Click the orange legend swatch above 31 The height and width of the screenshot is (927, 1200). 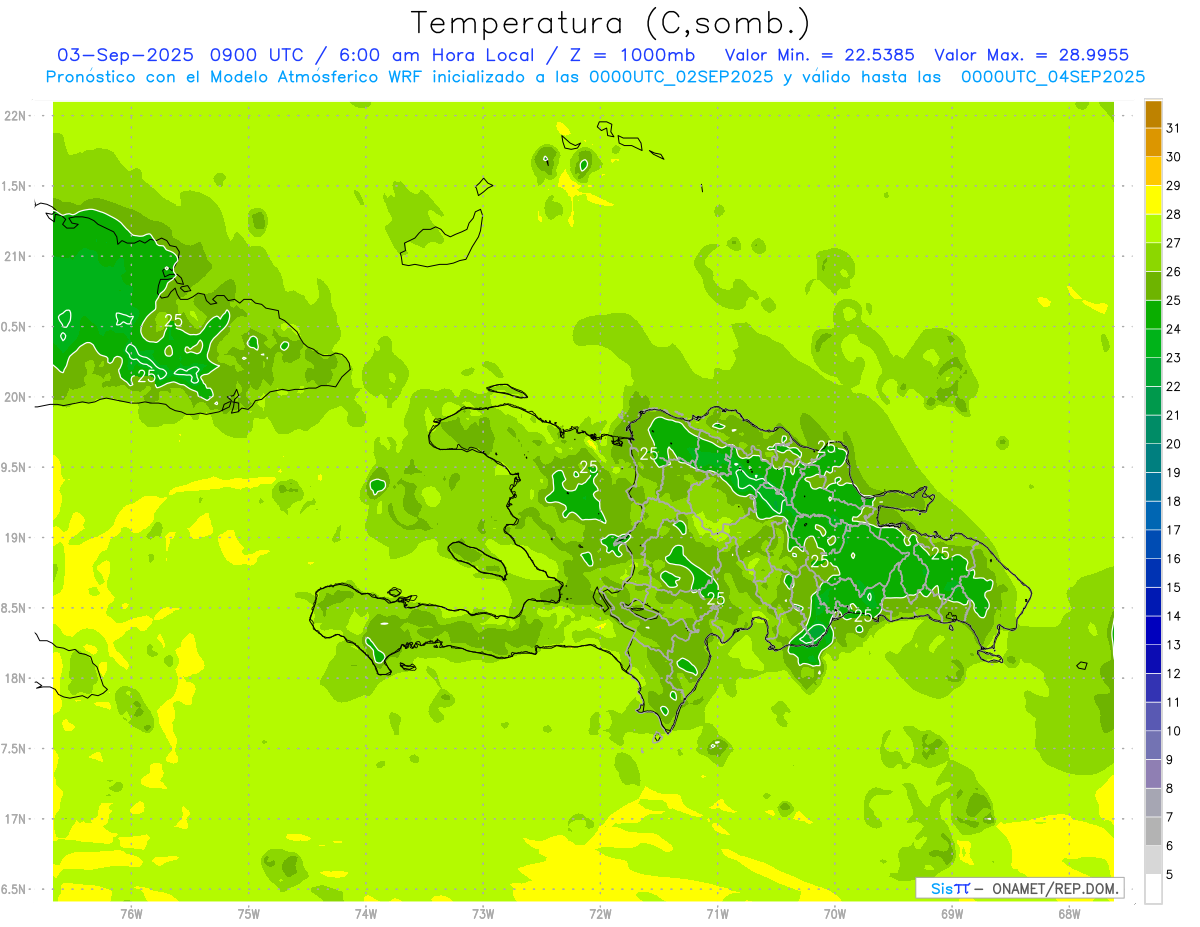(x=1153, y=114)
